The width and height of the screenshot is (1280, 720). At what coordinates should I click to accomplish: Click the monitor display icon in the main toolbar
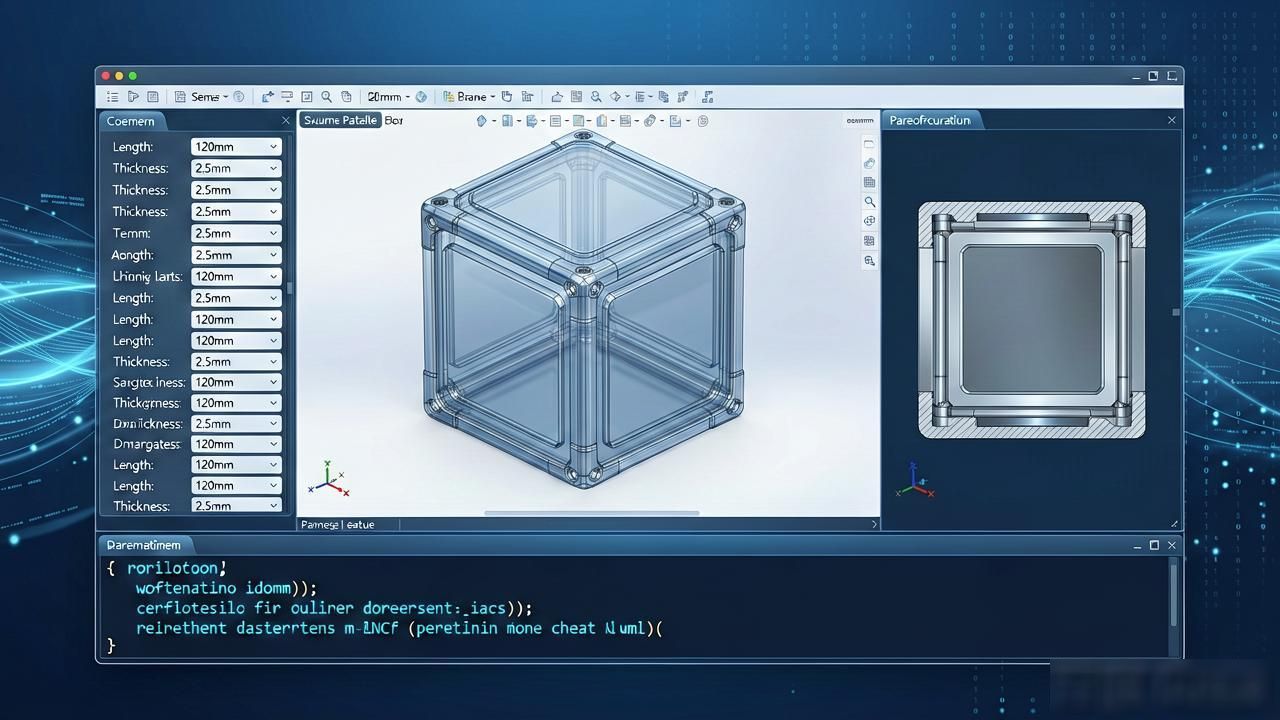286,96
